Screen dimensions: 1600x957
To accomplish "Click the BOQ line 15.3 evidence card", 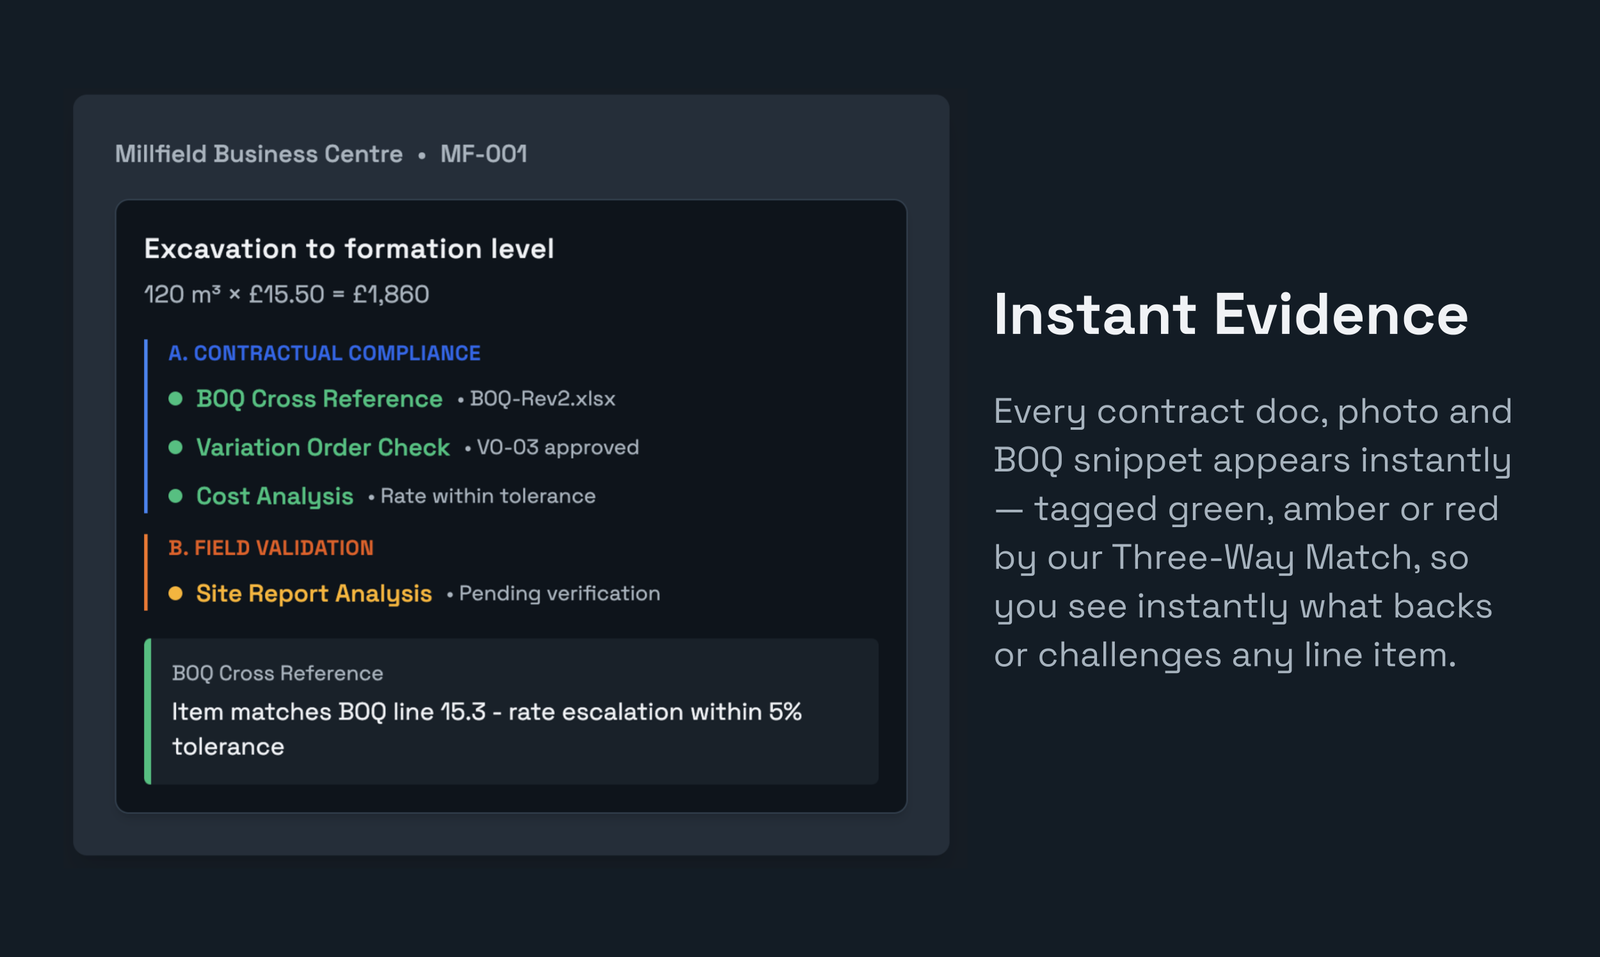I will pos(511,711).
